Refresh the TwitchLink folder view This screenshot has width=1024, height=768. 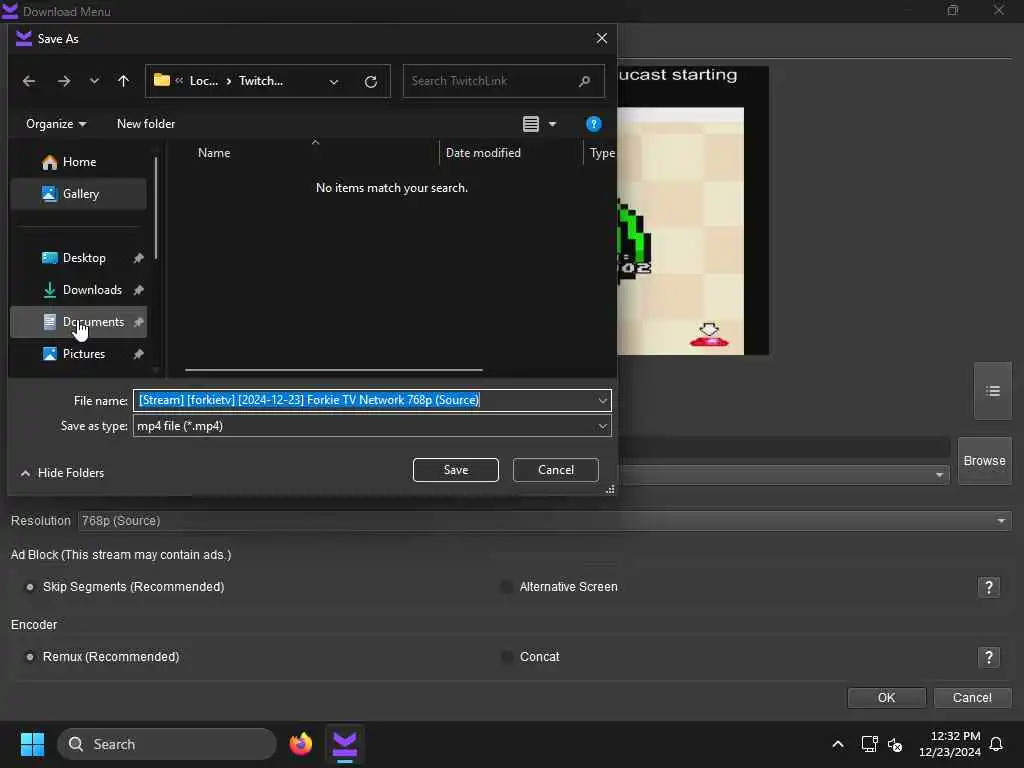(x=370, y=82)
